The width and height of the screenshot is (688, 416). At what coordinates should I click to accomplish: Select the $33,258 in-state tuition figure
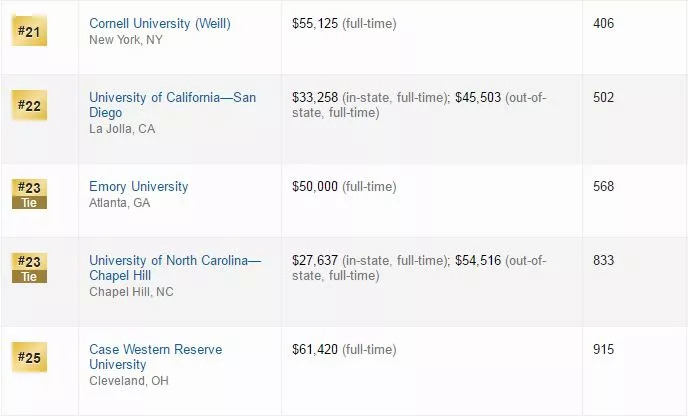(x=315, y=97)
